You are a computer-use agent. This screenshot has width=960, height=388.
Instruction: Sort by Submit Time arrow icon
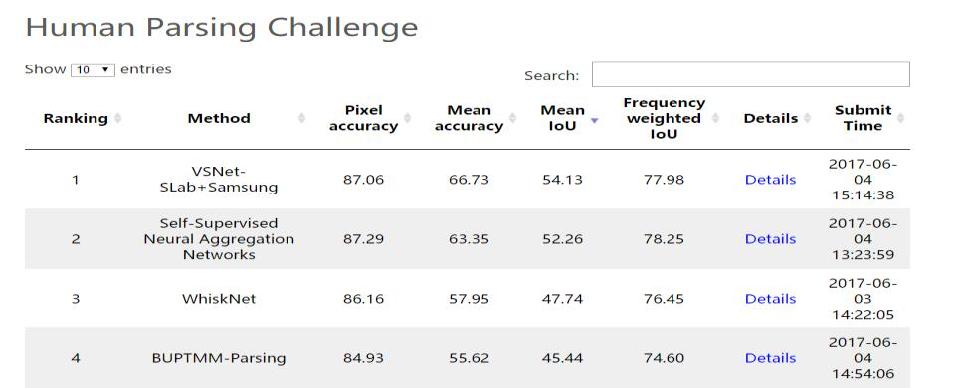(x=900, y=118)
